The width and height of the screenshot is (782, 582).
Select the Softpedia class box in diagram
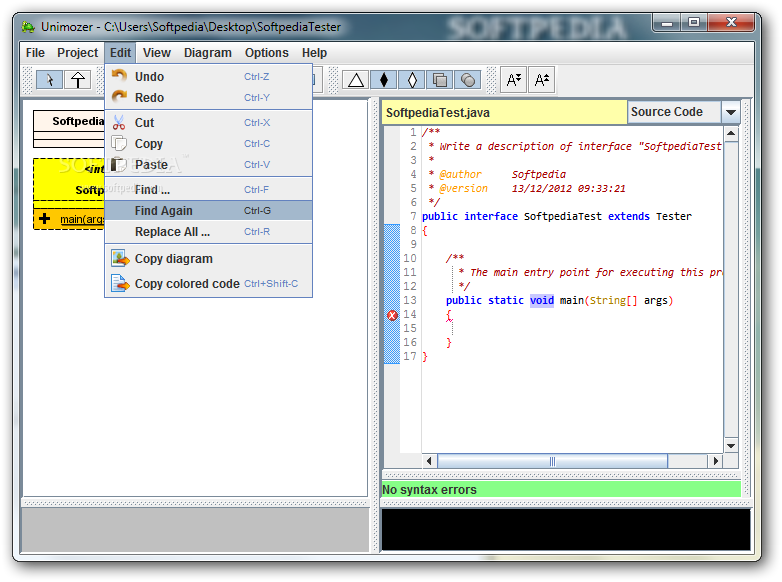69,129
